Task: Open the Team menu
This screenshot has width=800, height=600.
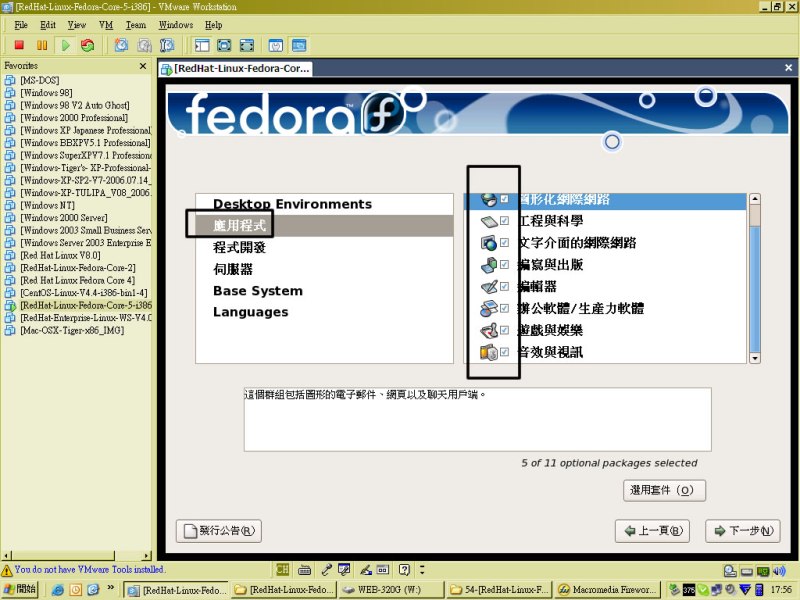Action: coord(135,24)
